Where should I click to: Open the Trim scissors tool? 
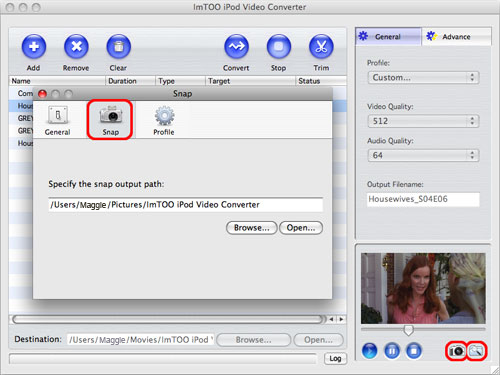321,47
